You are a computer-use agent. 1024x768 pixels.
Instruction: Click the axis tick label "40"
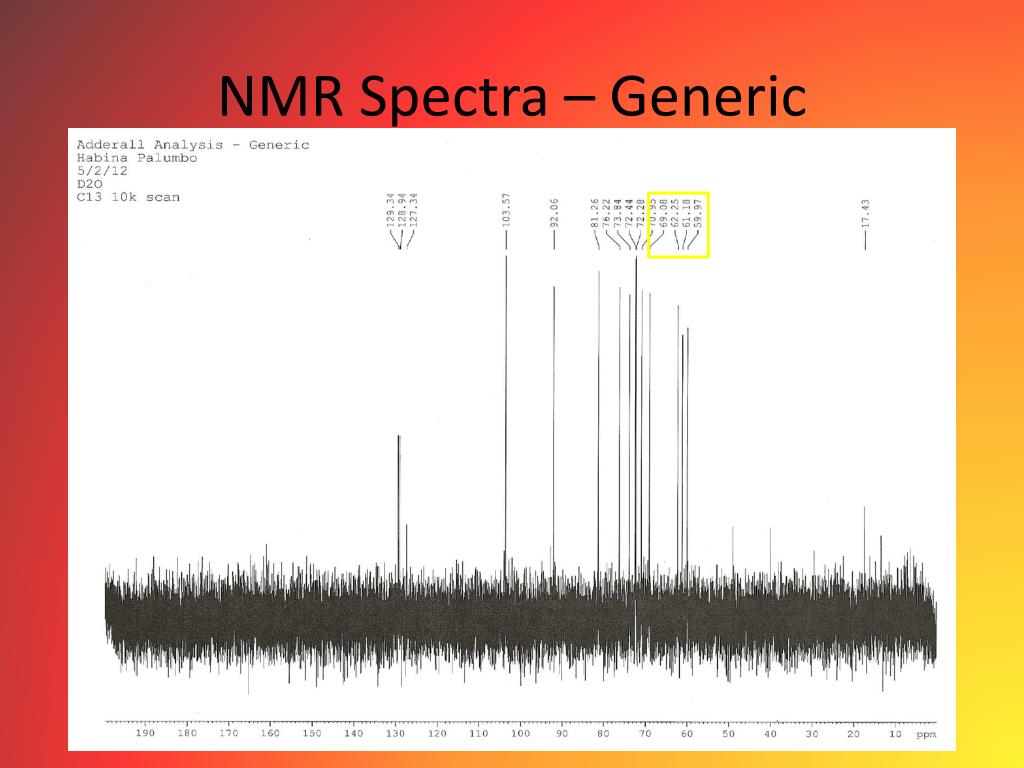point(771,733)
